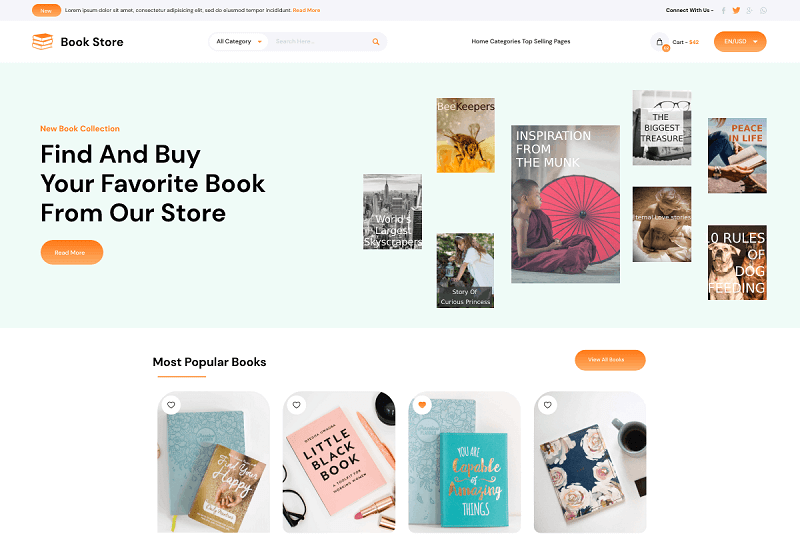Click the Google Plus icon

749,10
